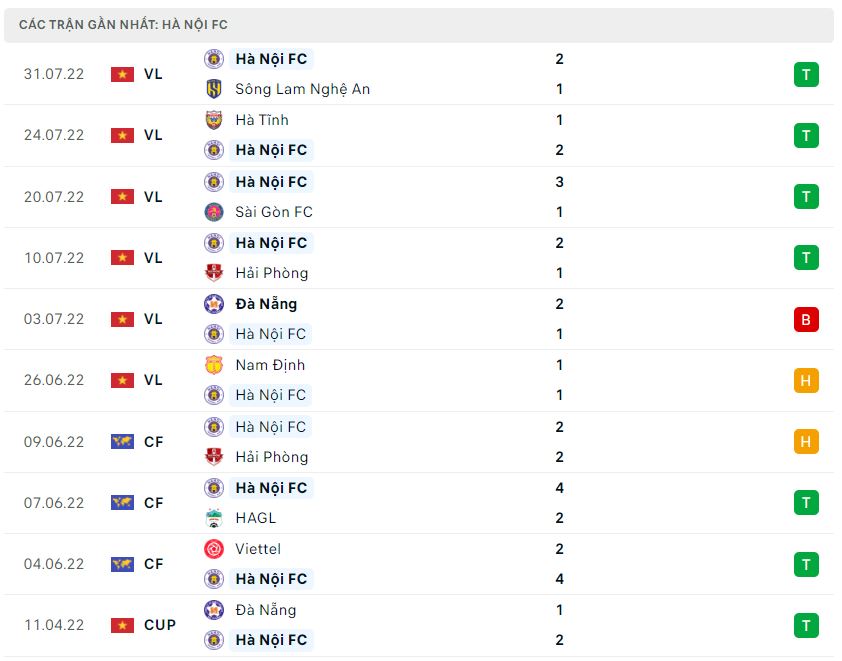The height and width of the screenshot is (661, 842).
Task: Click the CF competition icon on the 09.06.22 row
Action: point(122,442)
